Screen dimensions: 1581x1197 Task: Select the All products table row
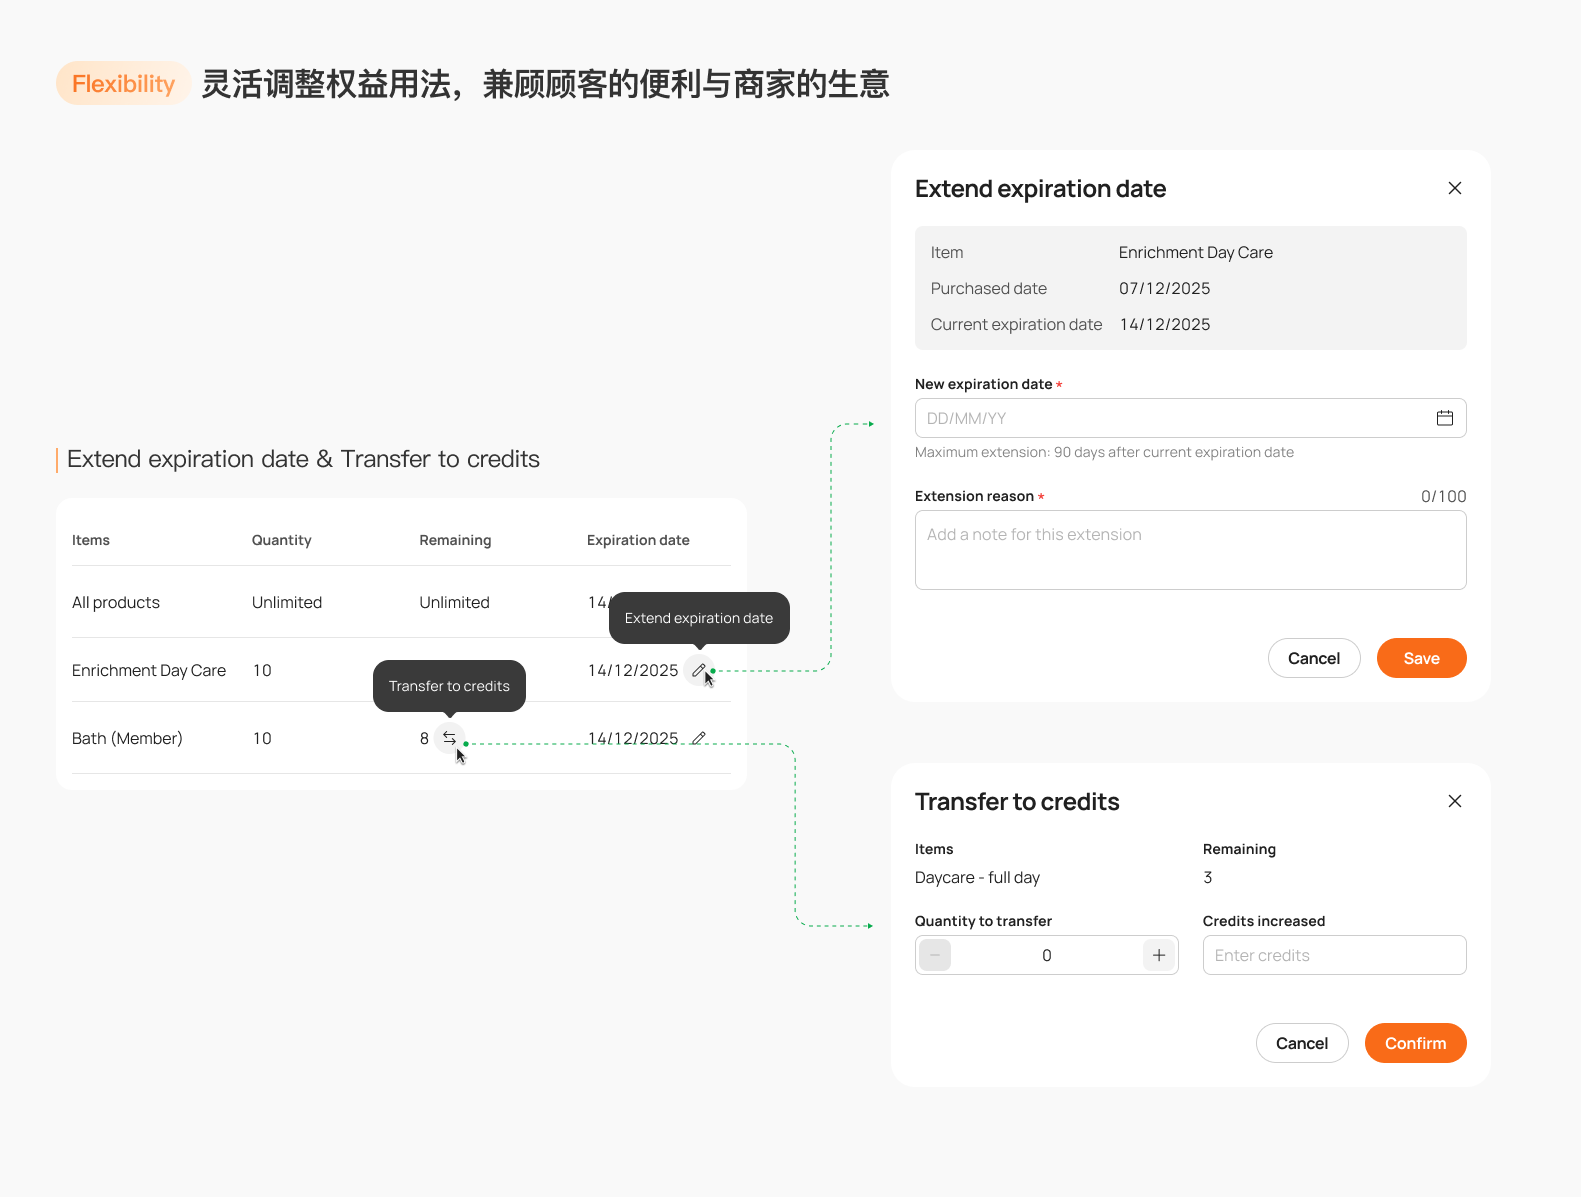tap(401, 602)
